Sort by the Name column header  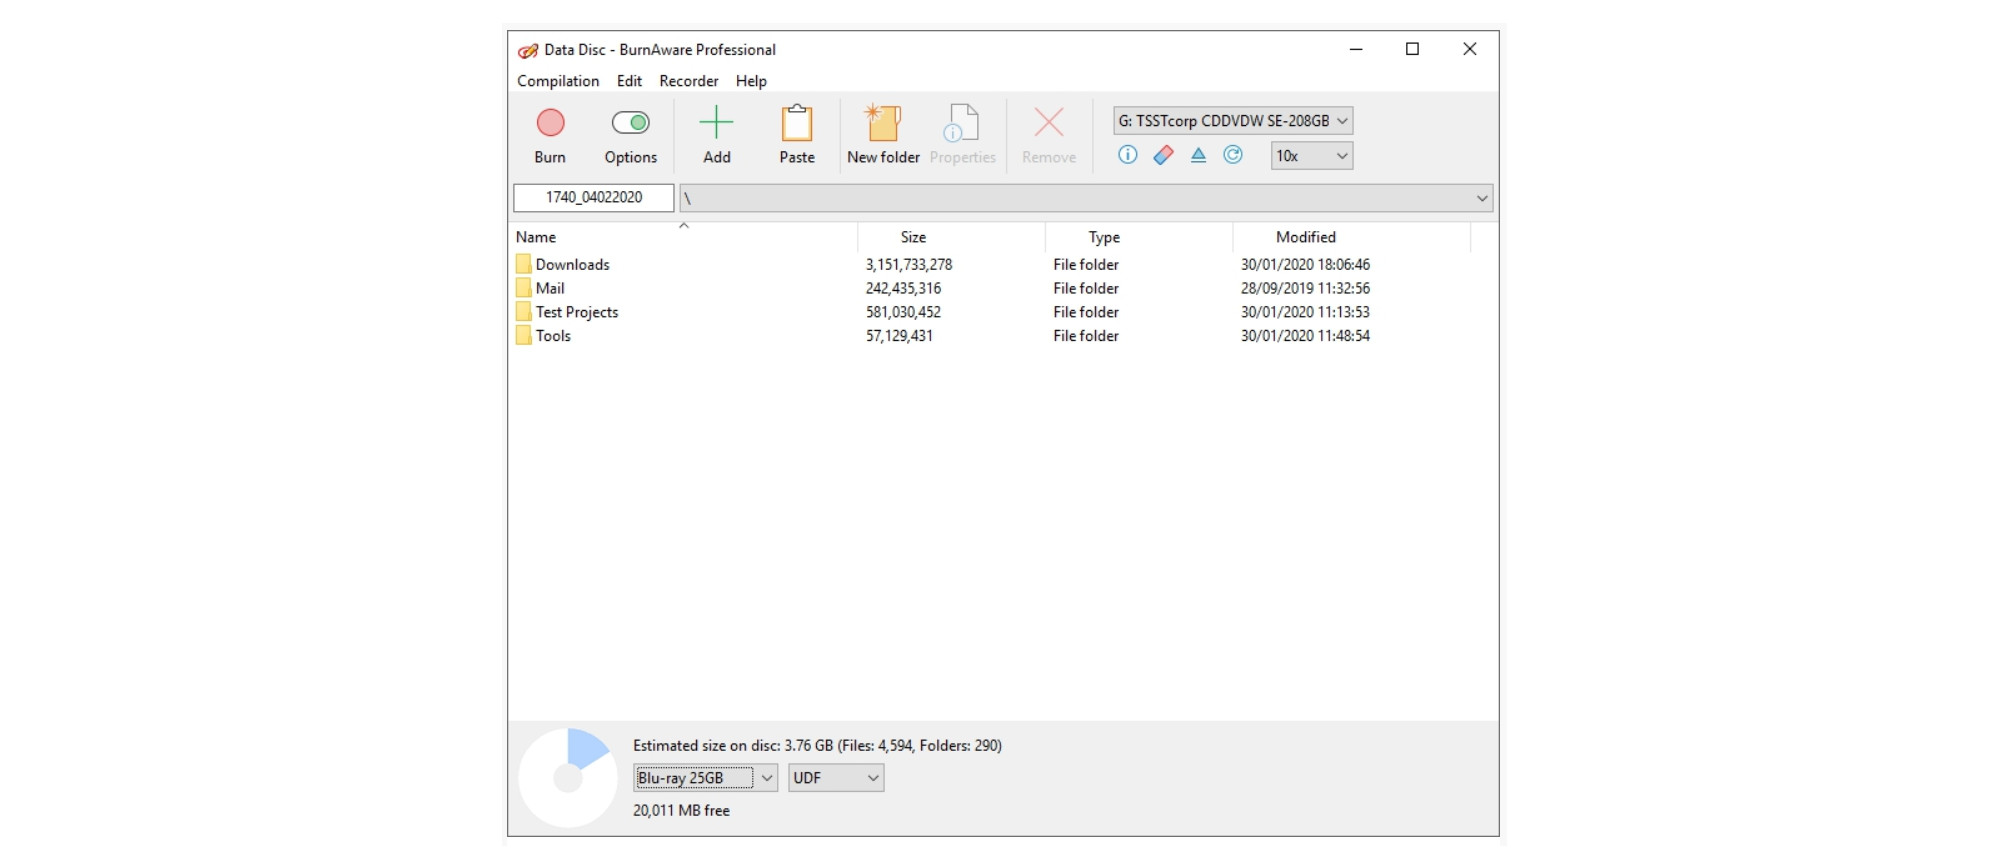(536, 237)
